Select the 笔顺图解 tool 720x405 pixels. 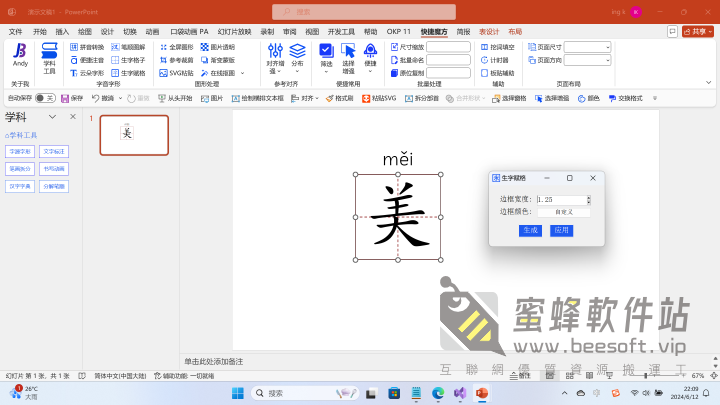128,47
